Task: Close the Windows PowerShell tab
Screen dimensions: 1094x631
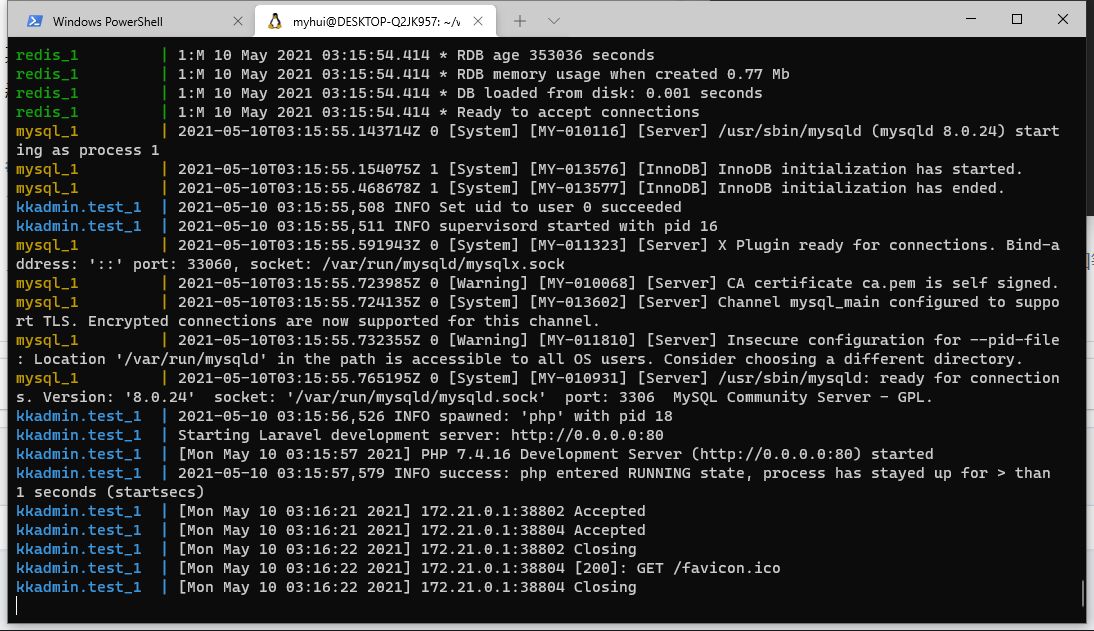Action: coord(237,20)
